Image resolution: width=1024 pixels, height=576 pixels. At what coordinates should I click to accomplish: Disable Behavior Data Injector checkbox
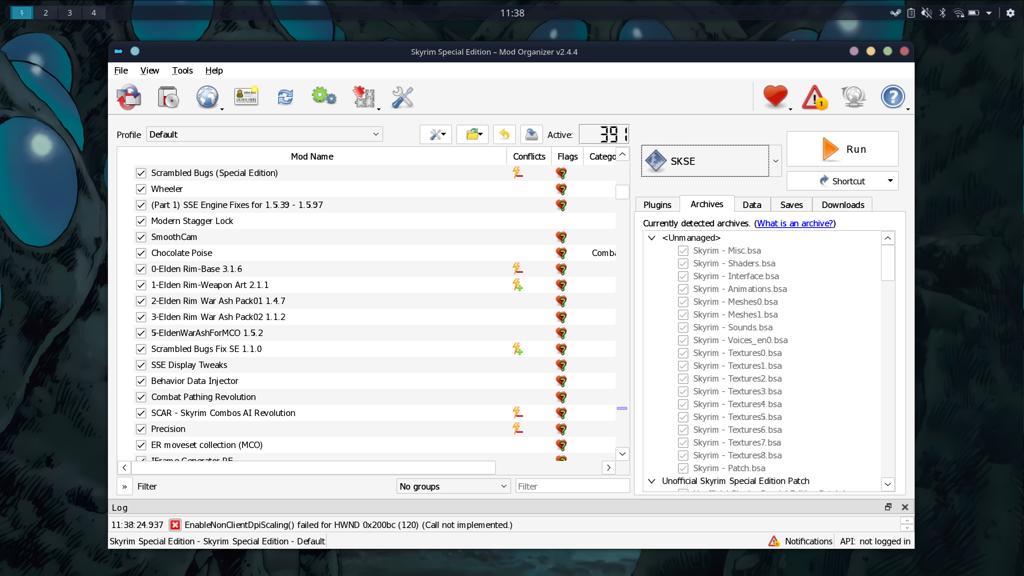click(x=141, y=381)
